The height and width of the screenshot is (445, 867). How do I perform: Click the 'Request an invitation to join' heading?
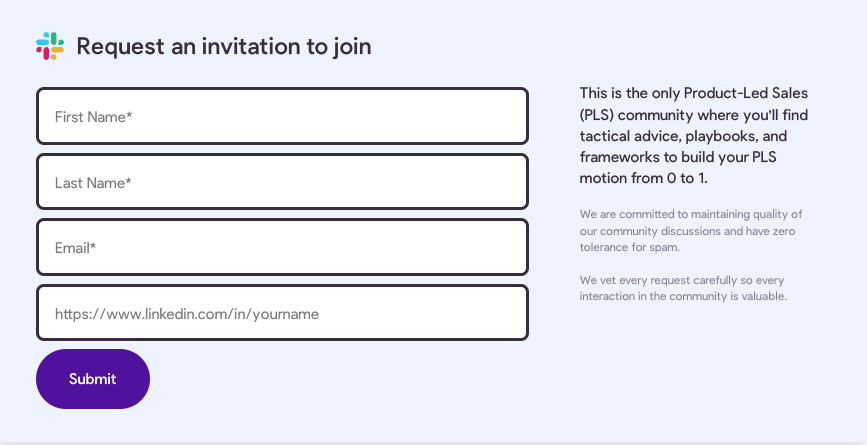[224, 46]
